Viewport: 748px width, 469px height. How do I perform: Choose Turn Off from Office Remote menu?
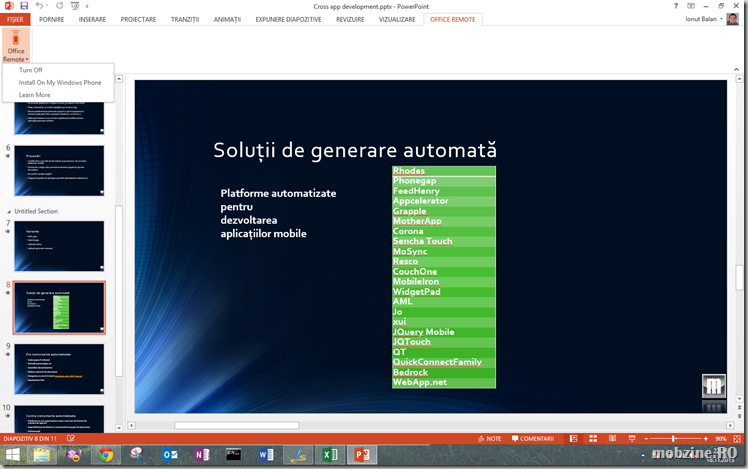(x=31, y=70)
